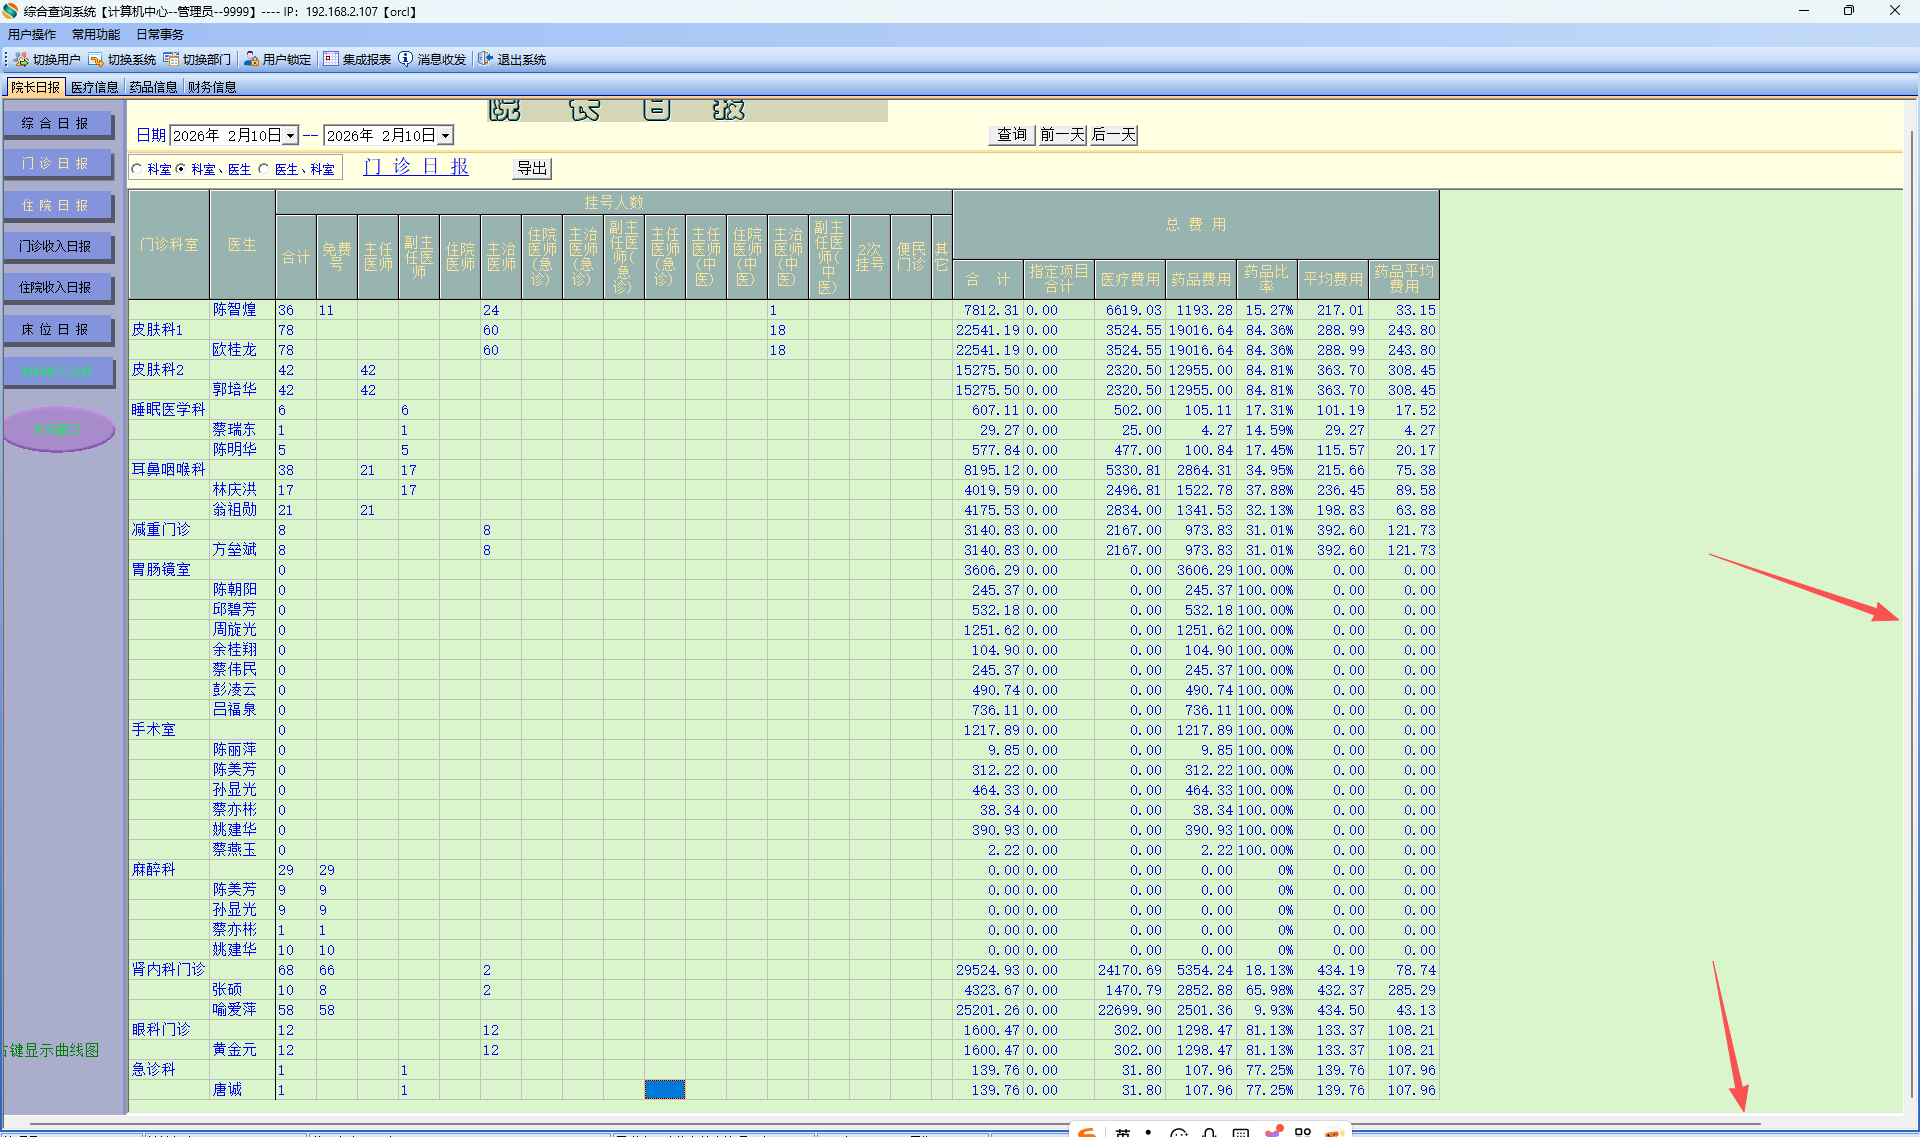
Task: Open the end date dropdown arrow
Action: (446, 136)
